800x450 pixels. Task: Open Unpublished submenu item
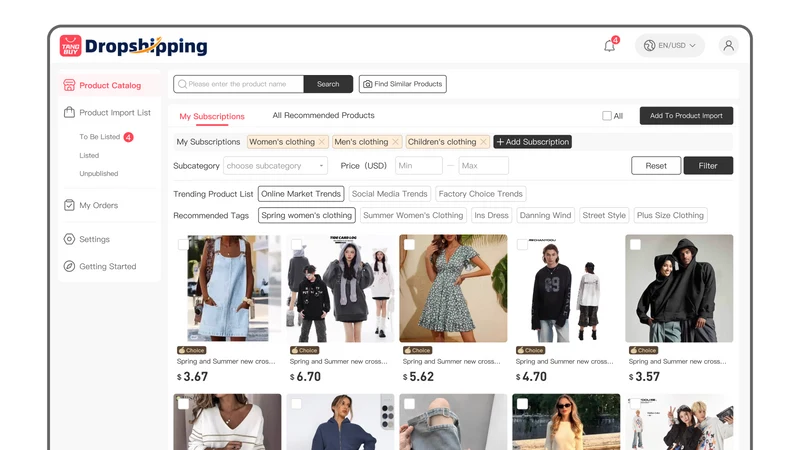(98, 173)
